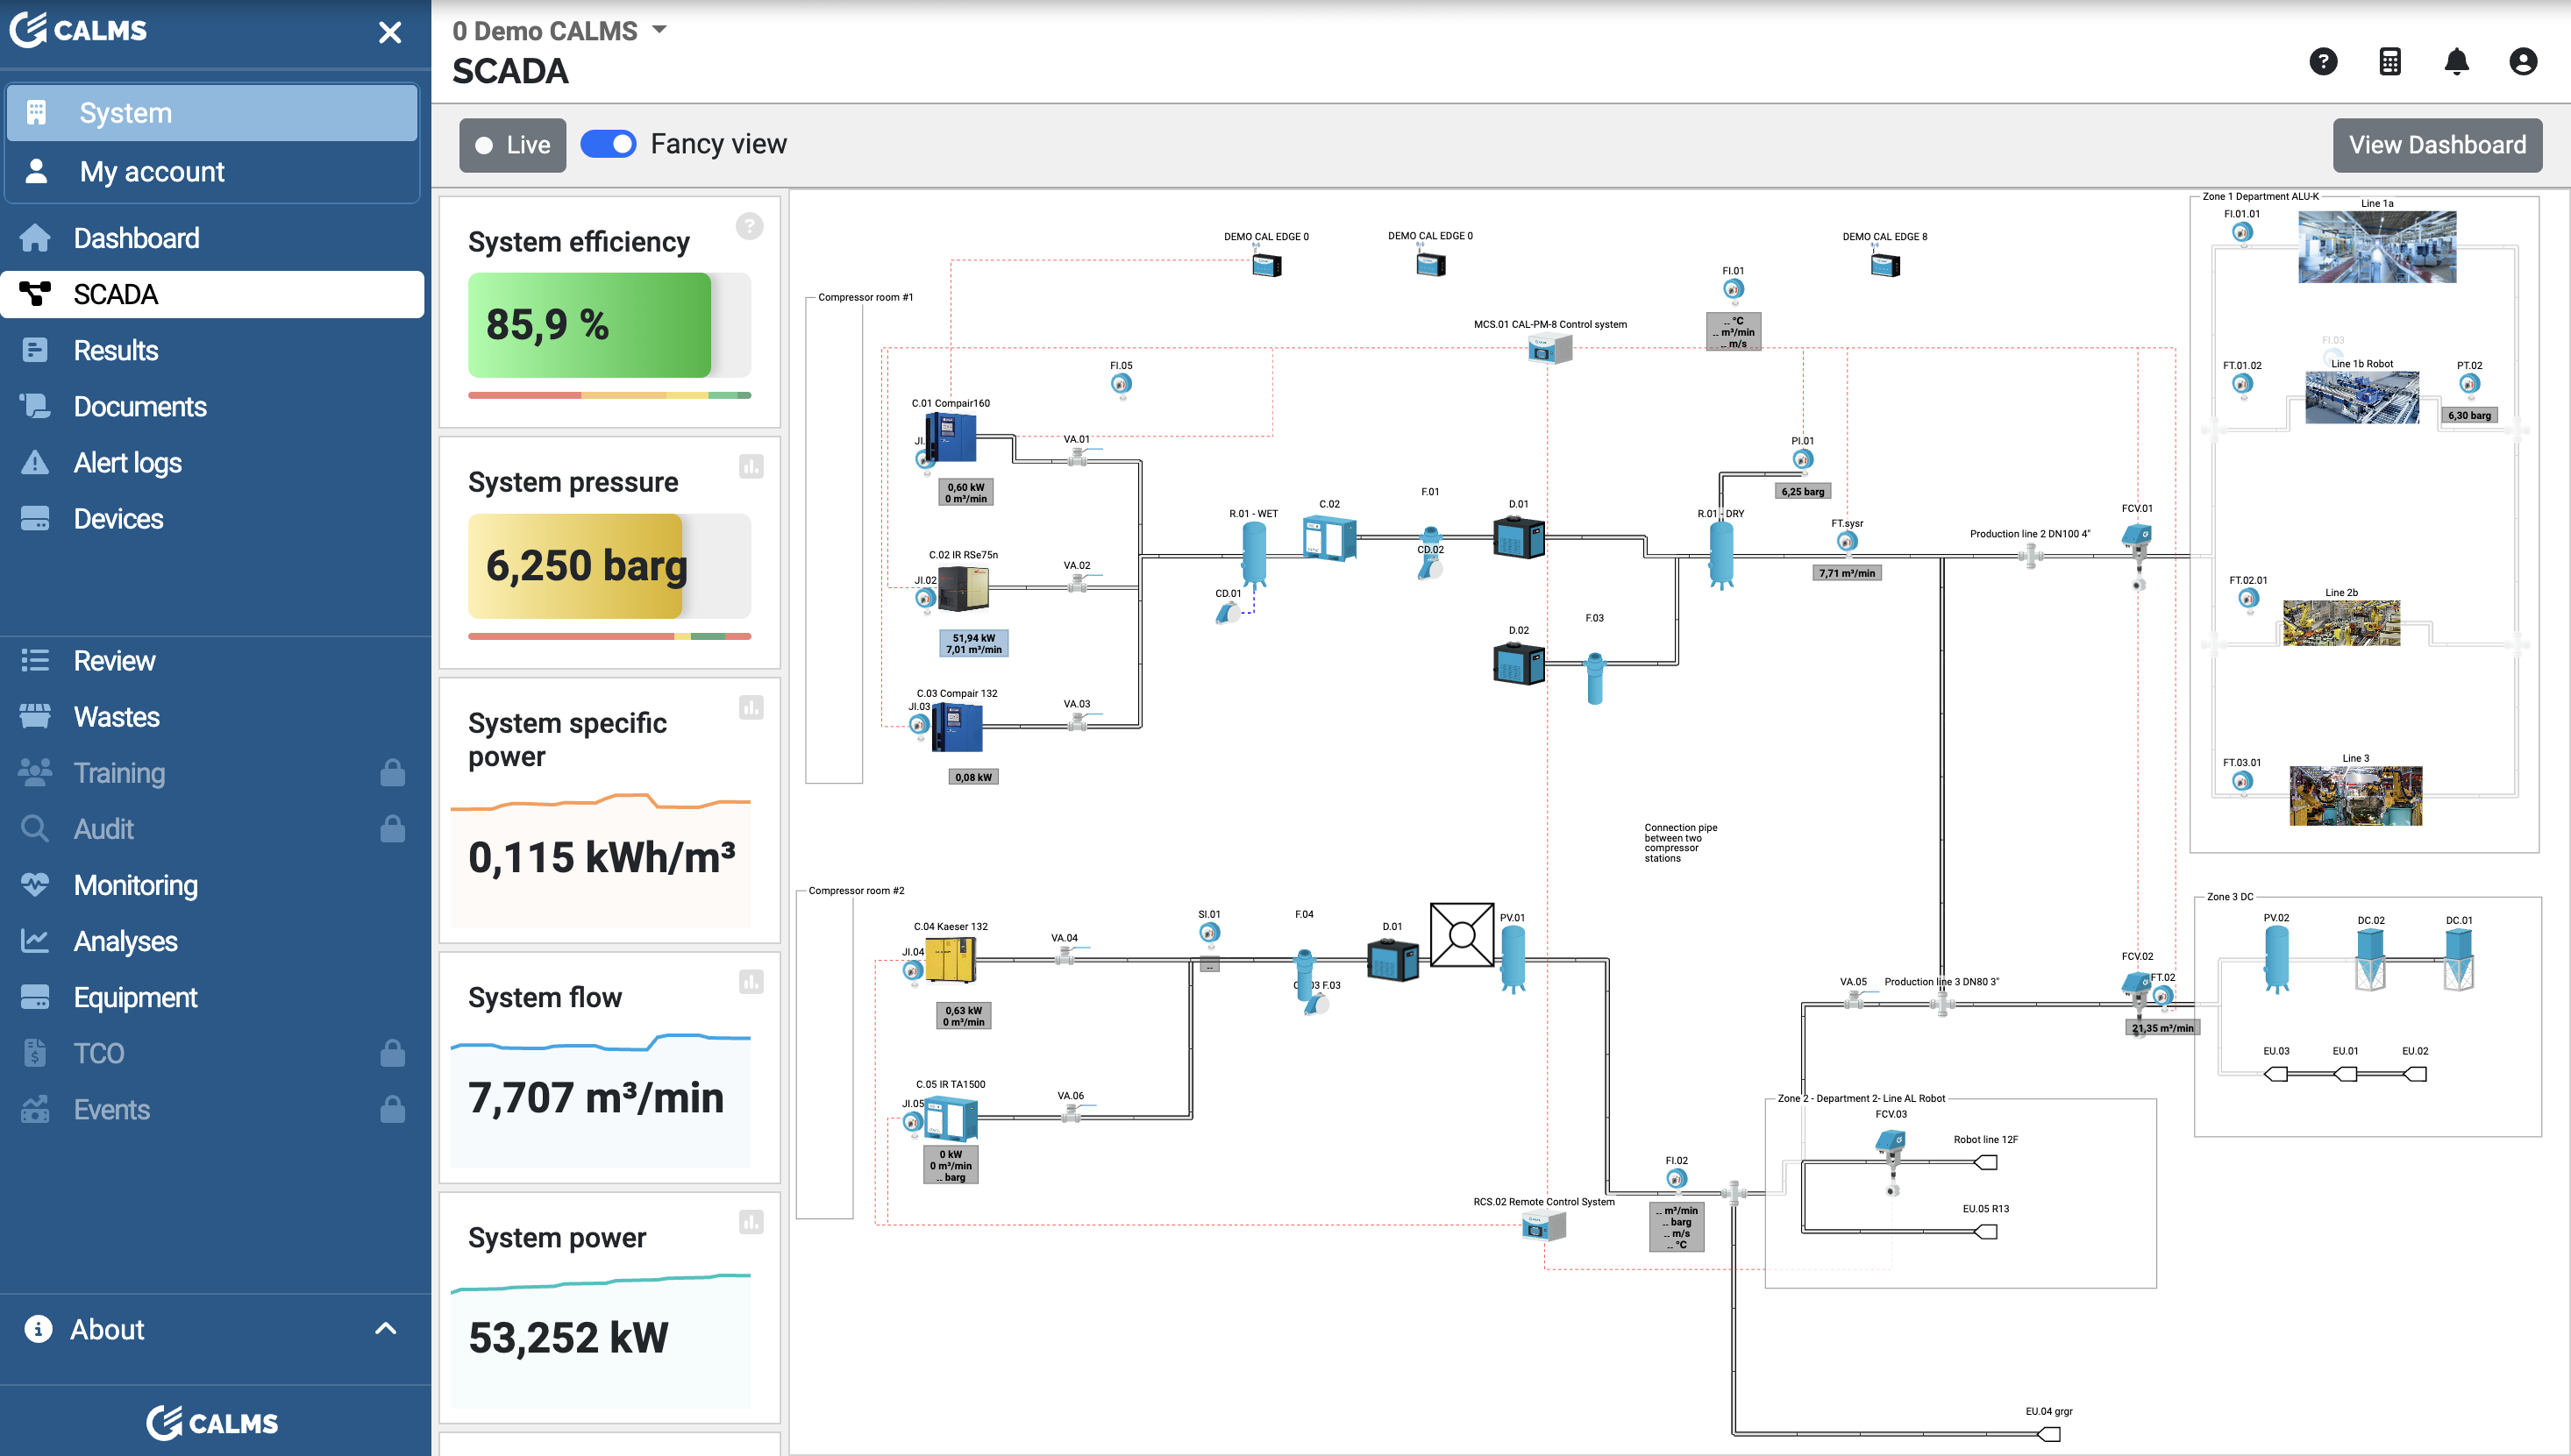Click the System flow 7,707 m³/min sparkline
Viewport: 2571px width, 1456px height.
[600, 1043]
